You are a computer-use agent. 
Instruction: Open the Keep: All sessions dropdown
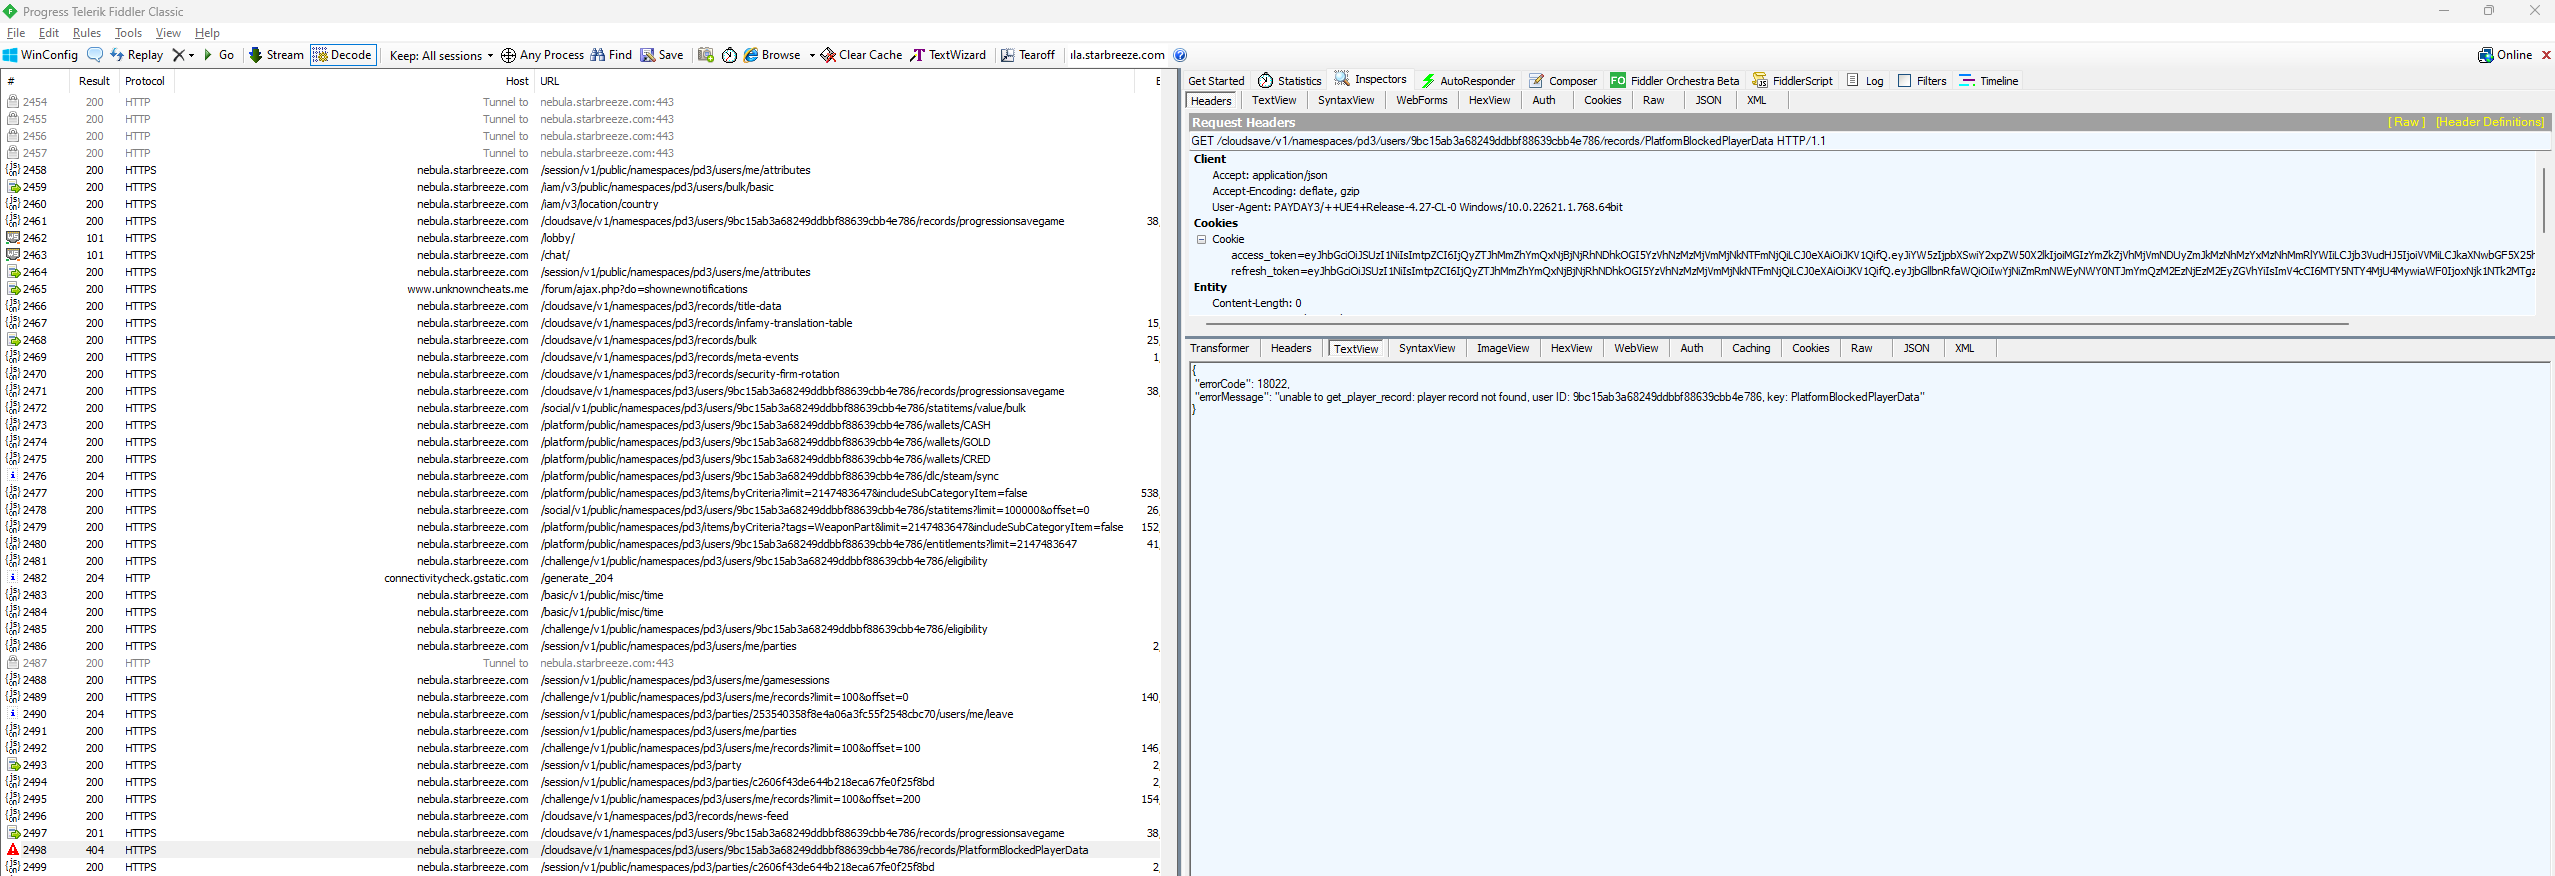click(441, 55)
